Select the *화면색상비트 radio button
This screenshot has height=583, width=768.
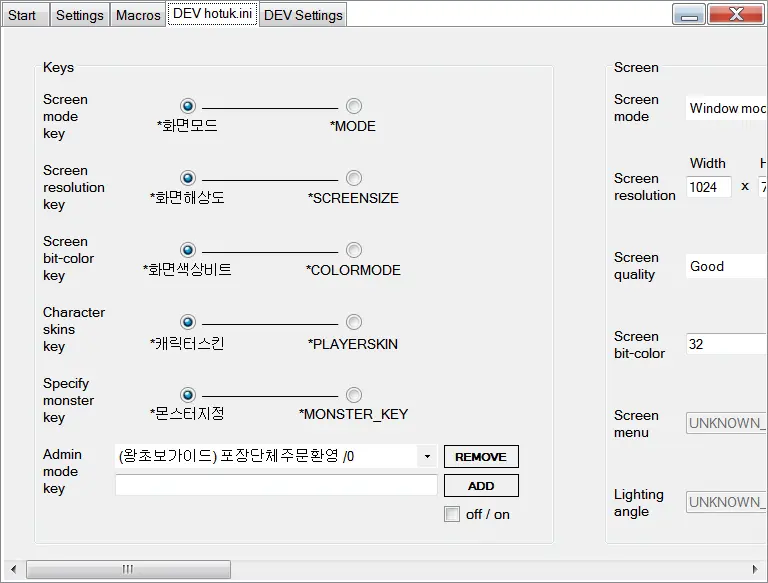(188, 250)
